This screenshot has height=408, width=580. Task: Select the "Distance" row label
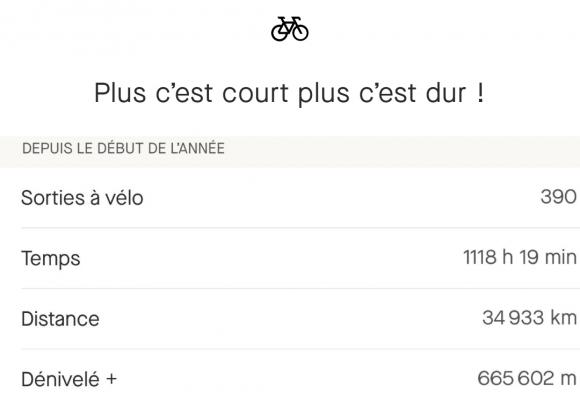(60, 319)
